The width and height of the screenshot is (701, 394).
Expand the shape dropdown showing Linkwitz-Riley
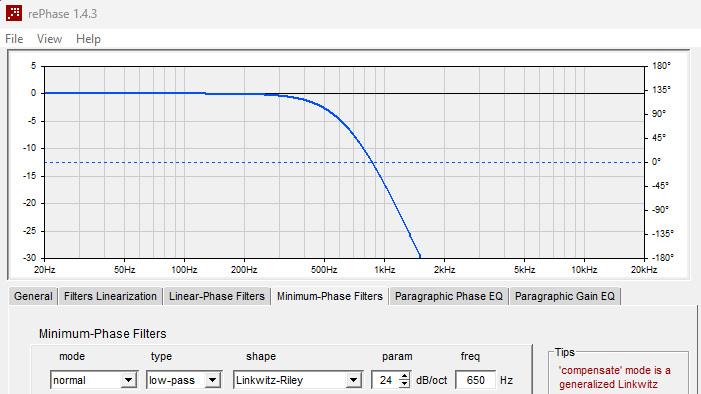353,380
